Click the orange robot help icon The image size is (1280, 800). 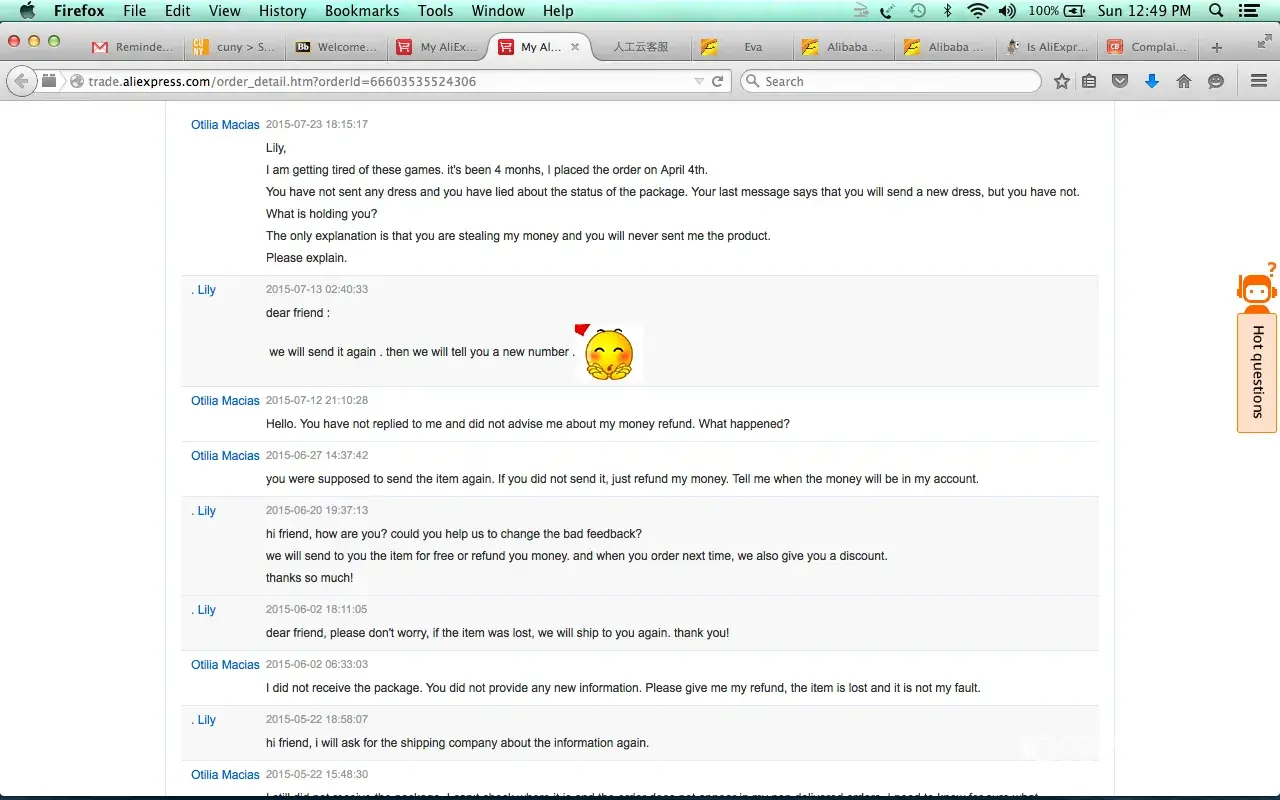[1256, 288]
